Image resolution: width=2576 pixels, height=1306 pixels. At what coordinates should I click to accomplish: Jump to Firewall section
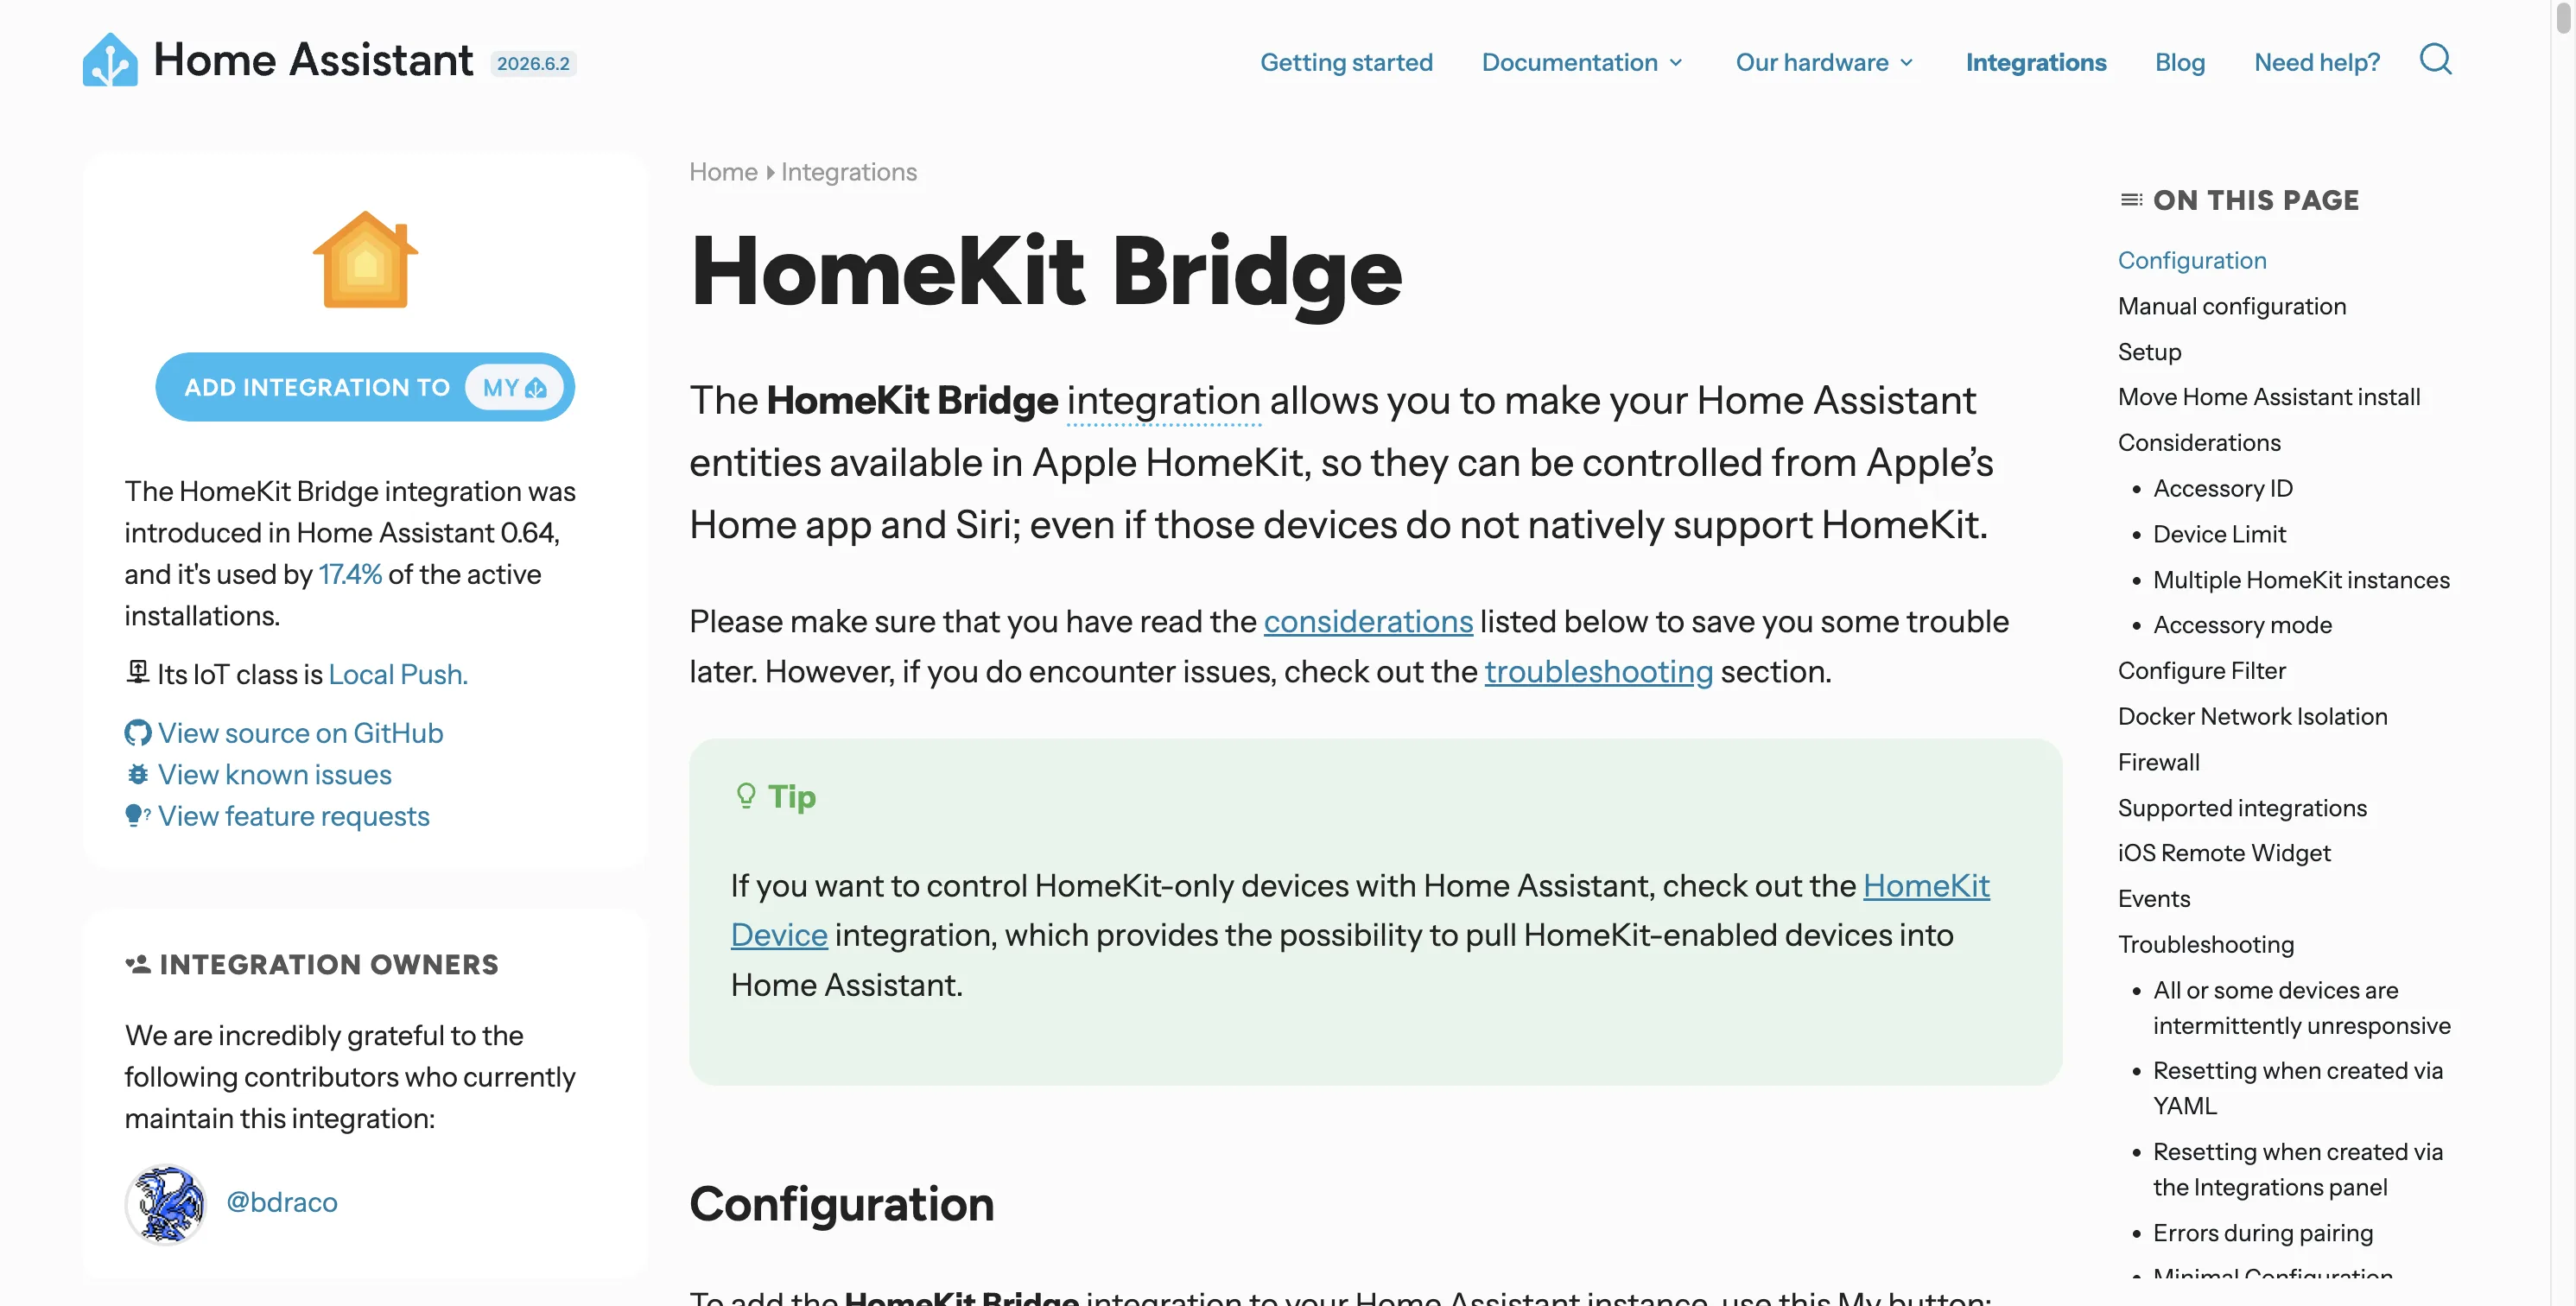pos(2158,762)
